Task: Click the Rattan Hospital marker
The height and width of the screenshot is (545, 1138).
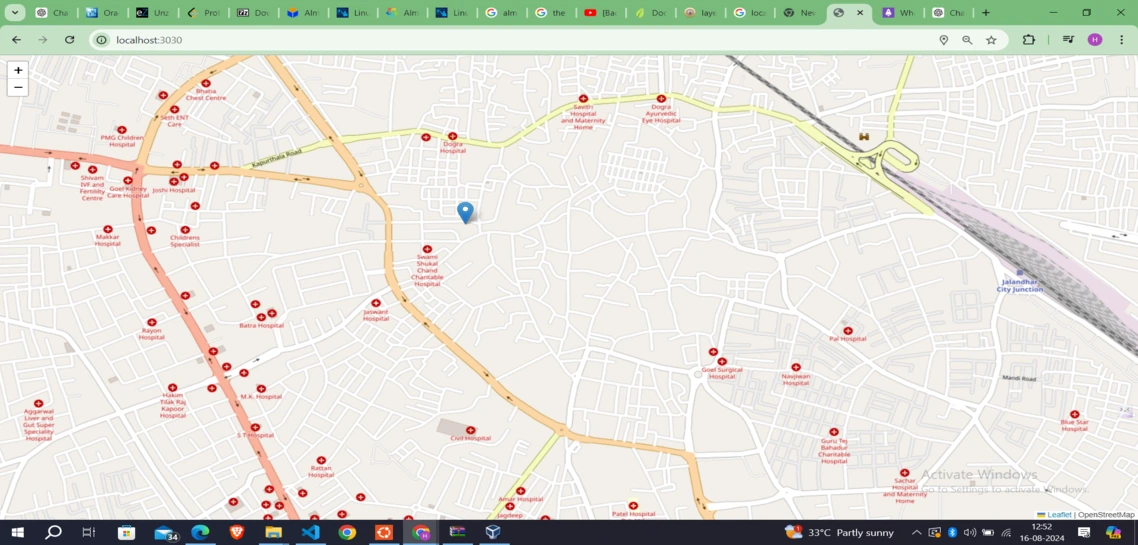Action: coord(321,460)
